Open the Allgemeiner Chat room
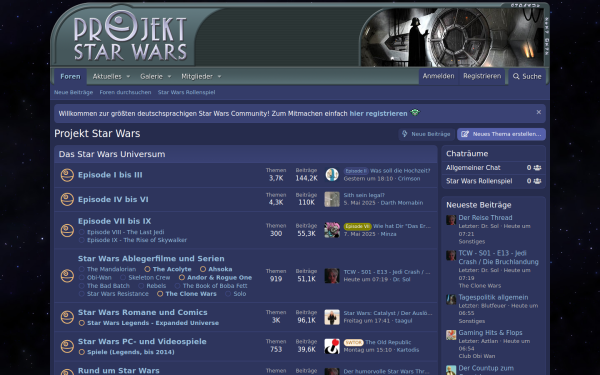The height and width of the screenshot is (375, 600). click(473, 168)
